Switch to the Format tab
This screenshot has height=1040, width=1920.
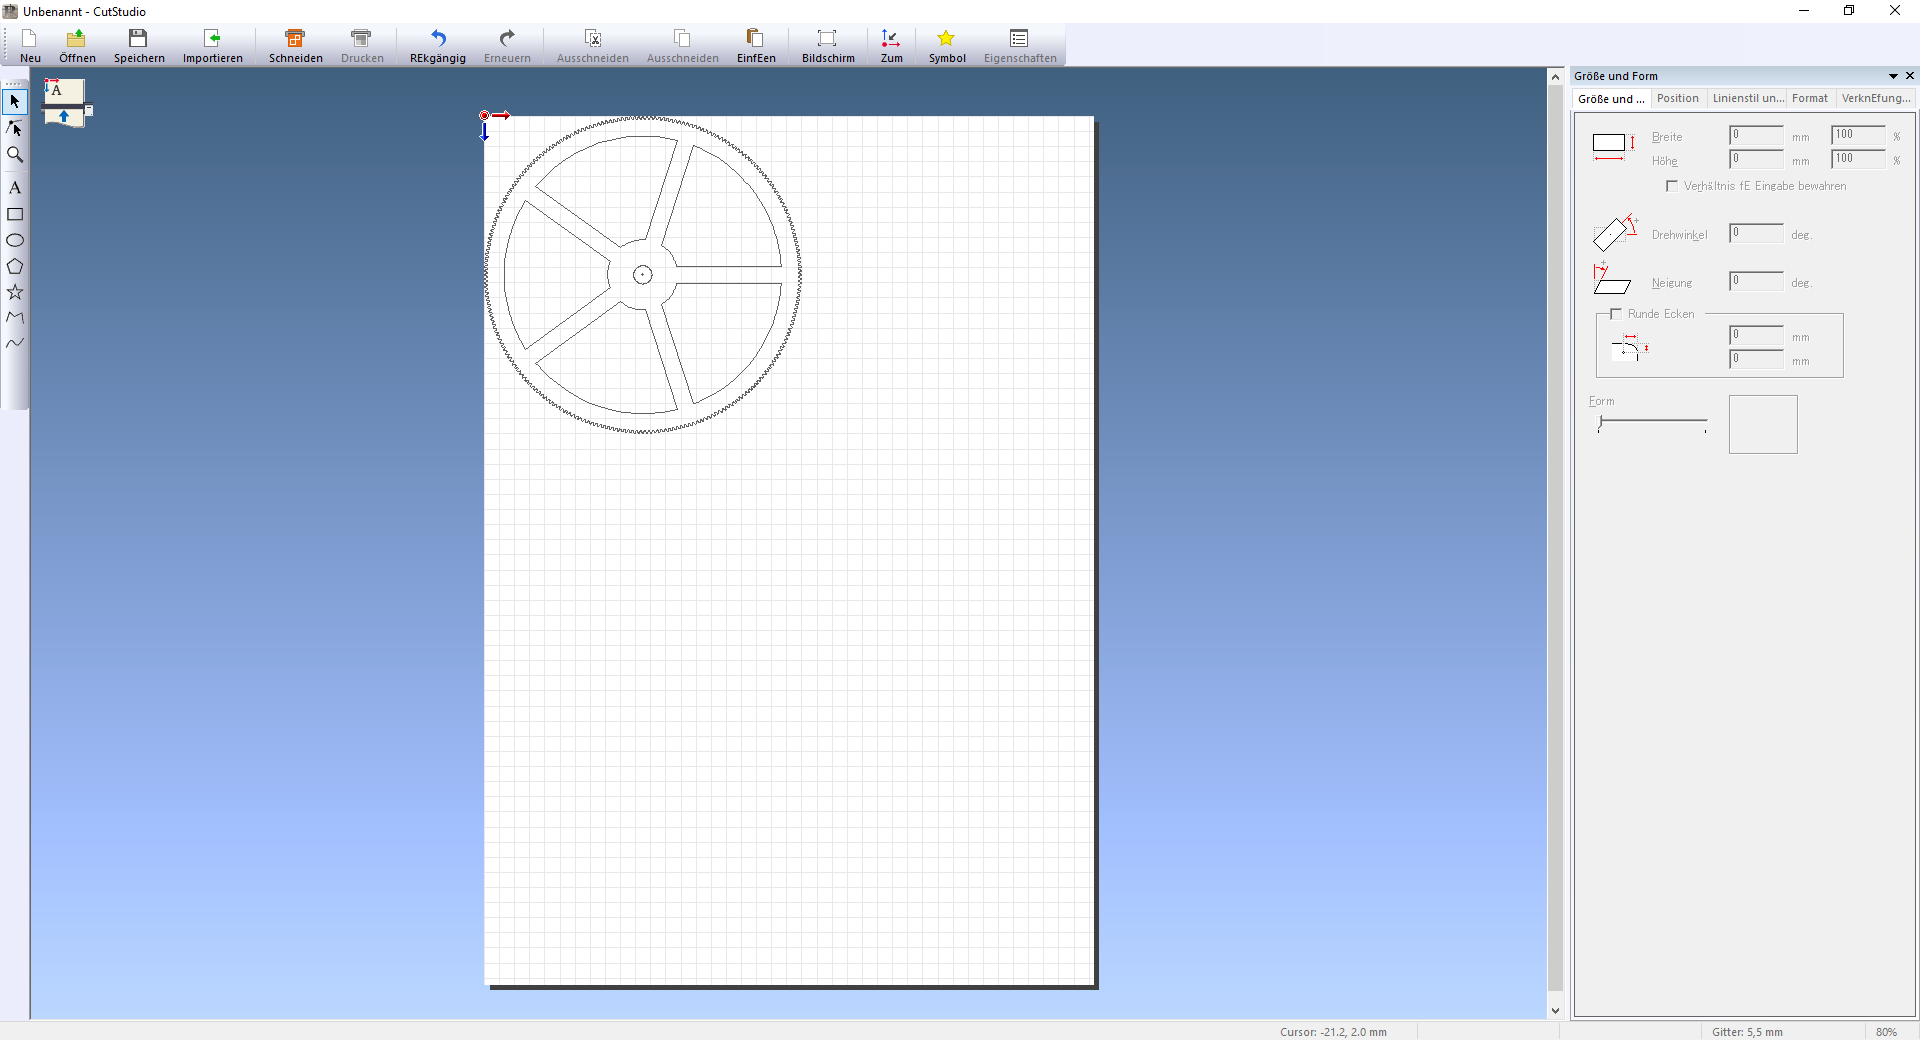point(1809,98)
